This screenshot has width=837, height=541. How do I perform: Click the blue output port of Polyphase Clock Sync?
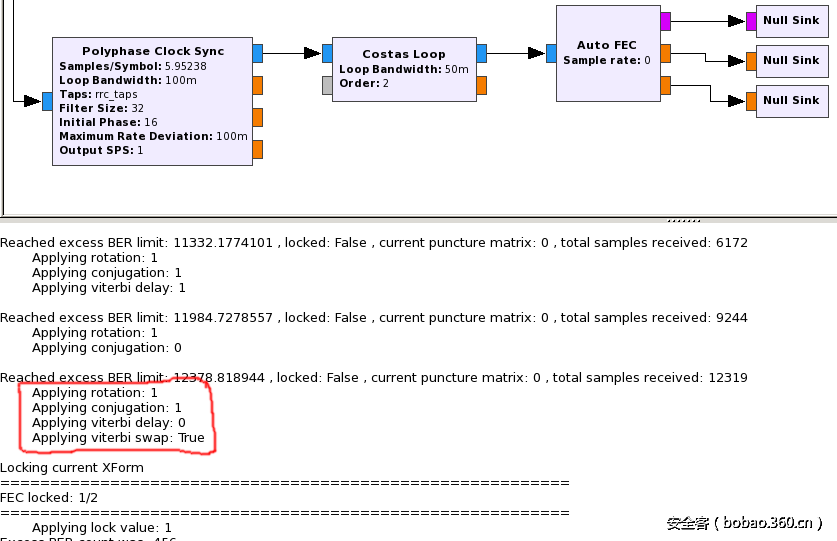coord(257,53)
